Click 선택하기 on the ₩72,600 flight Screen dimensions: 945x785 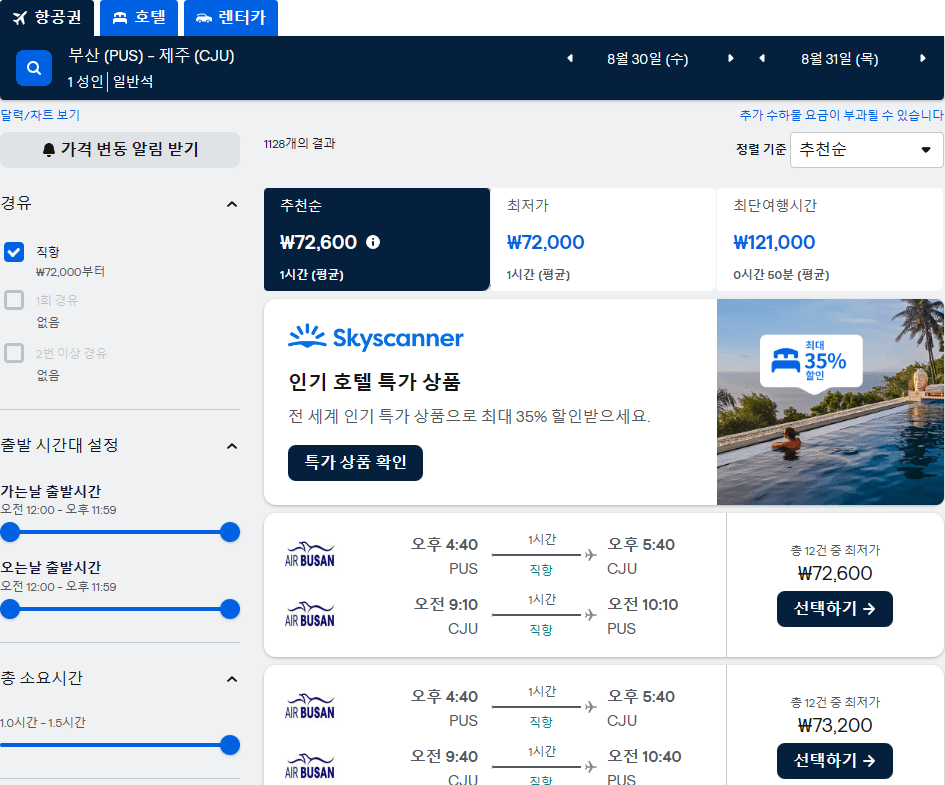pyautogui.click(x=834, y=609)
